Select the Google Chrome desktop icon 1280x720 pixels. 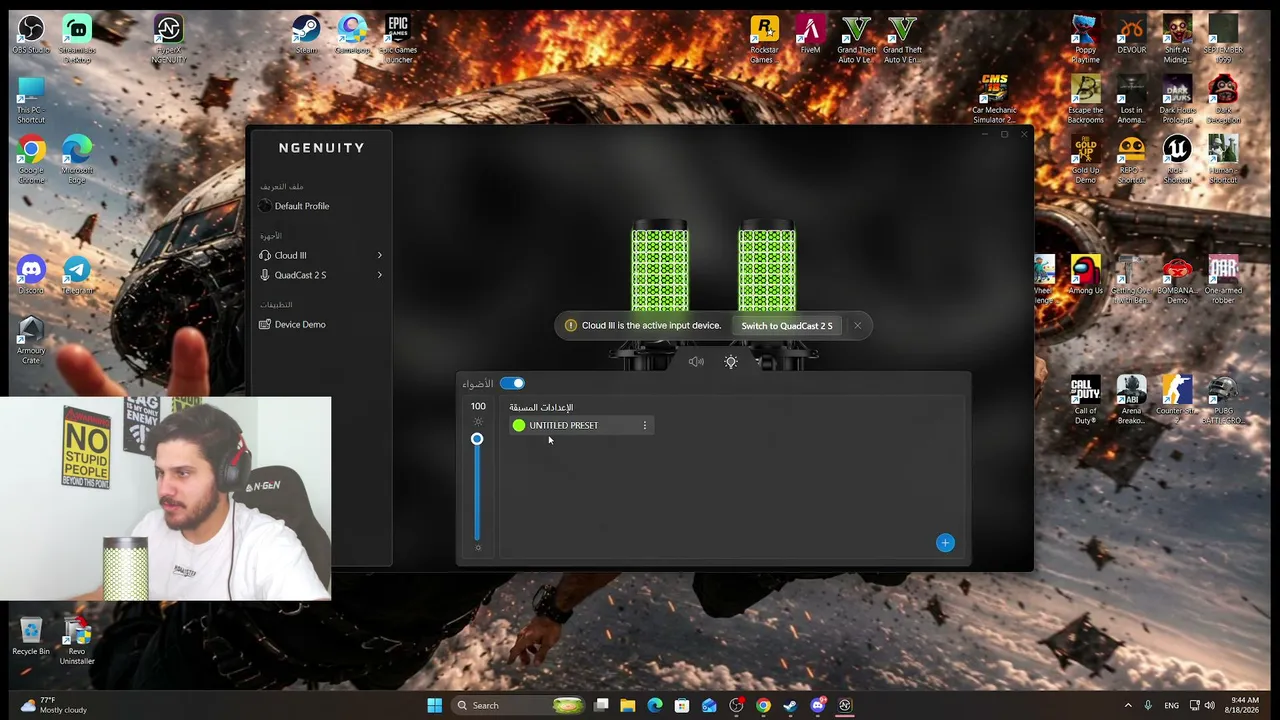click(x=31, y=160)
